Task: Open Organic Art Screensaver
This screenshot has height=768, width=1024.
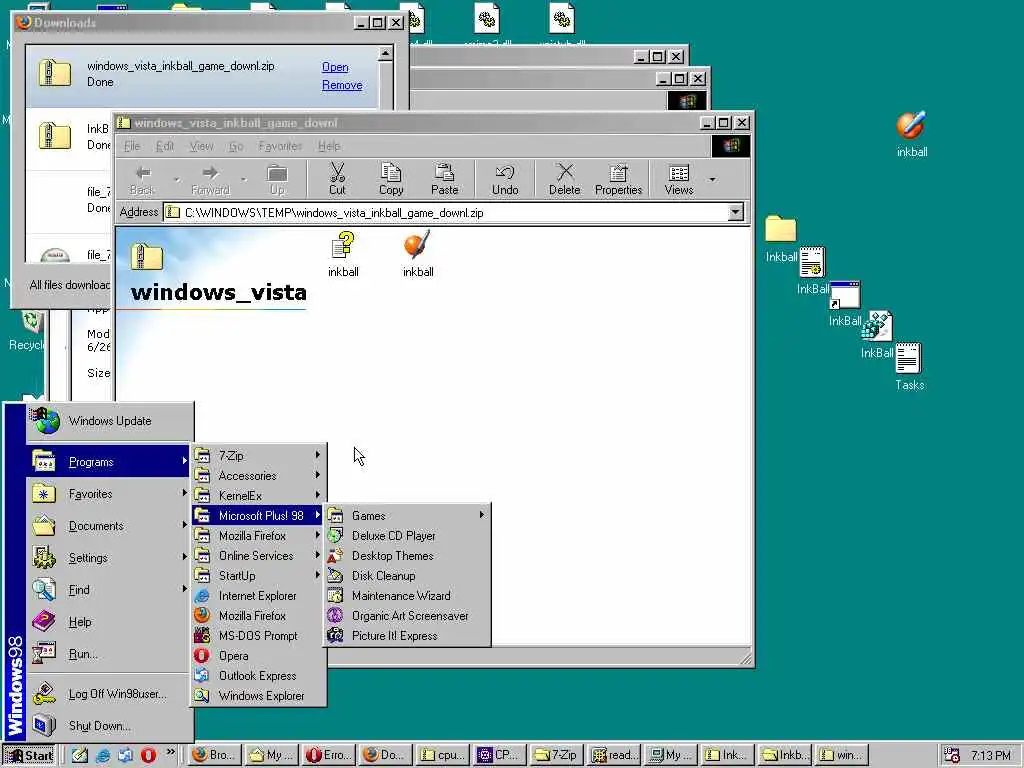Action: [x=407, y=616]
